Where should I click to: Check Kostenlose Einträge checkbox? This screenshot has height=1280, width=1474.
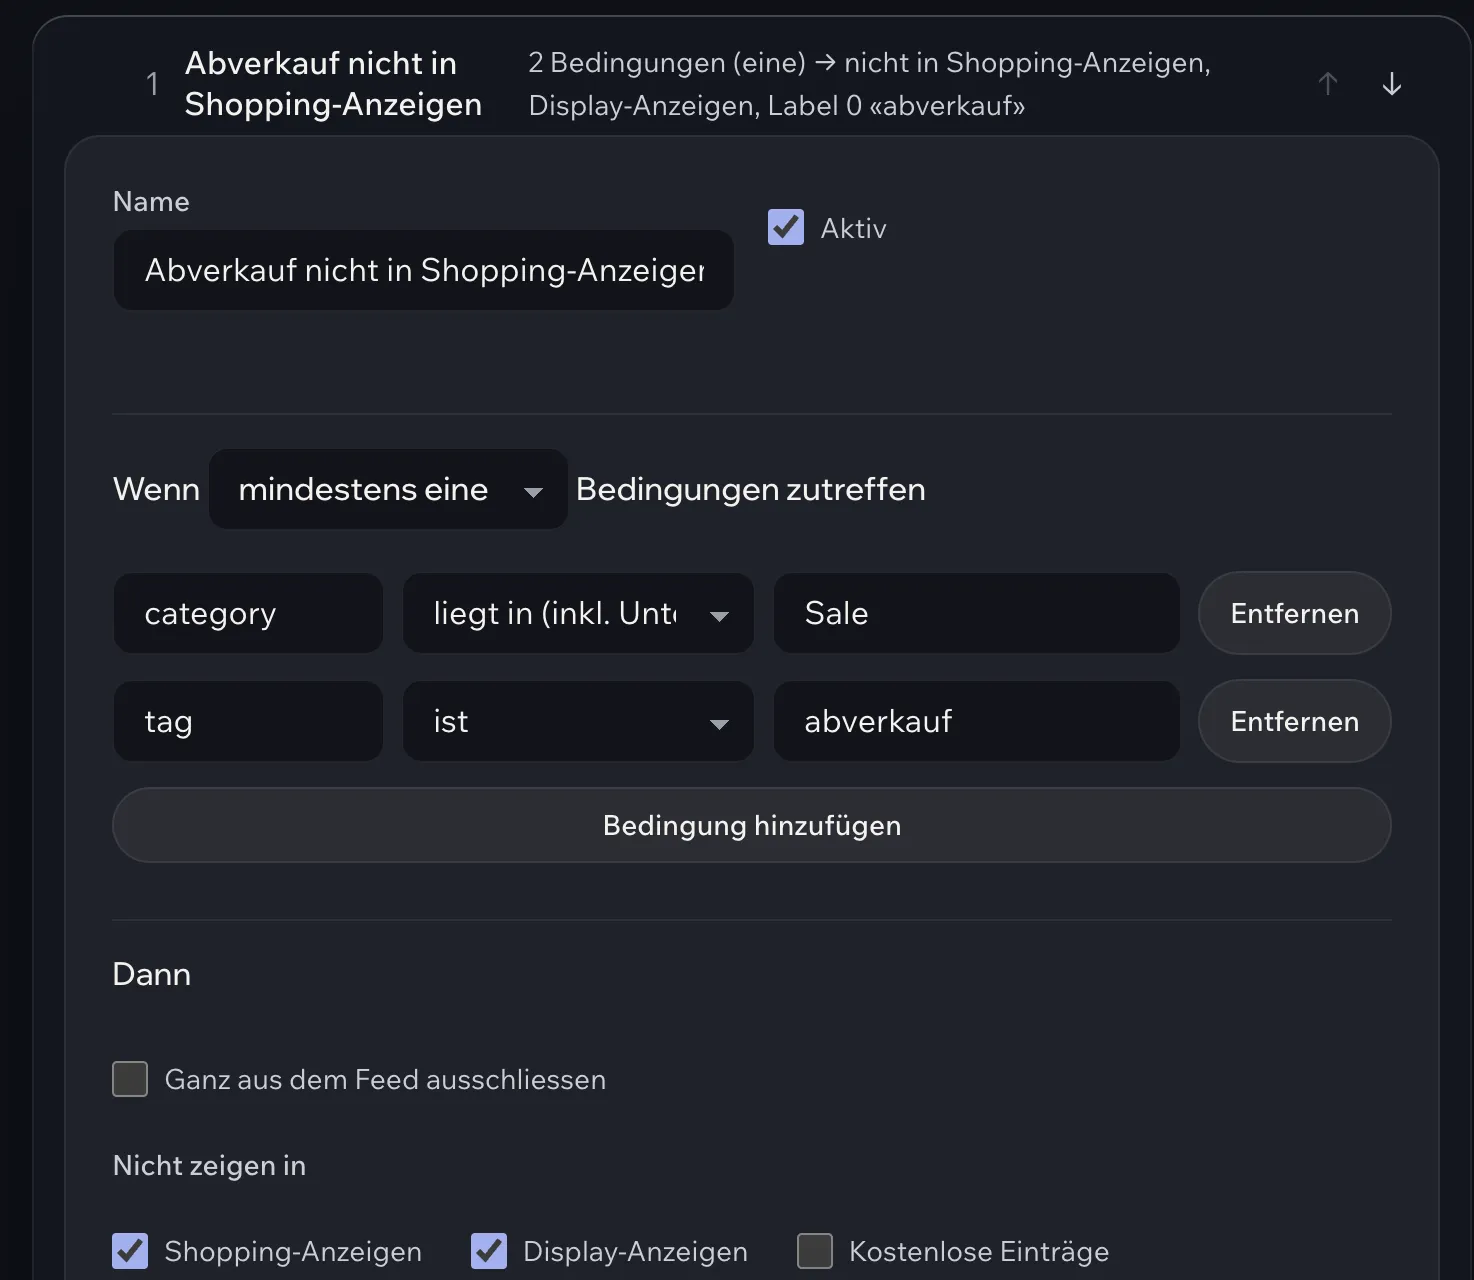coord(815,1251)
